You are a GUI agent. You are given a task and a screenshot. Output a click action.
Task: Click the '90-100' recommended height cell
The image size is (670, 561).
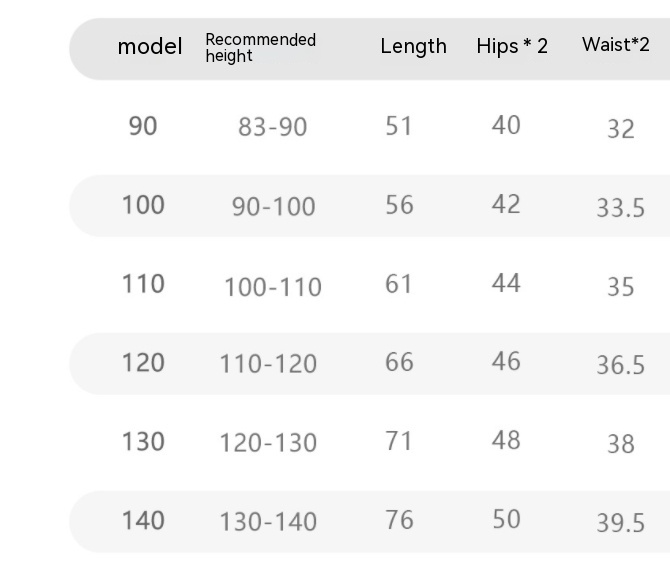273,207
